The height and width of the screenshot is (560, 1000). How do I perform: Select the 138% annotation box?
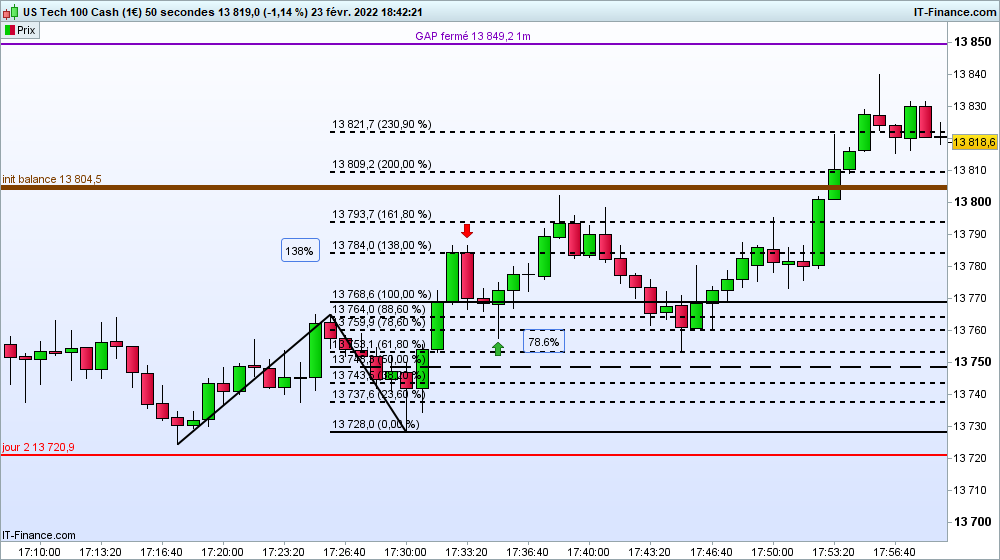coord(300,251)
